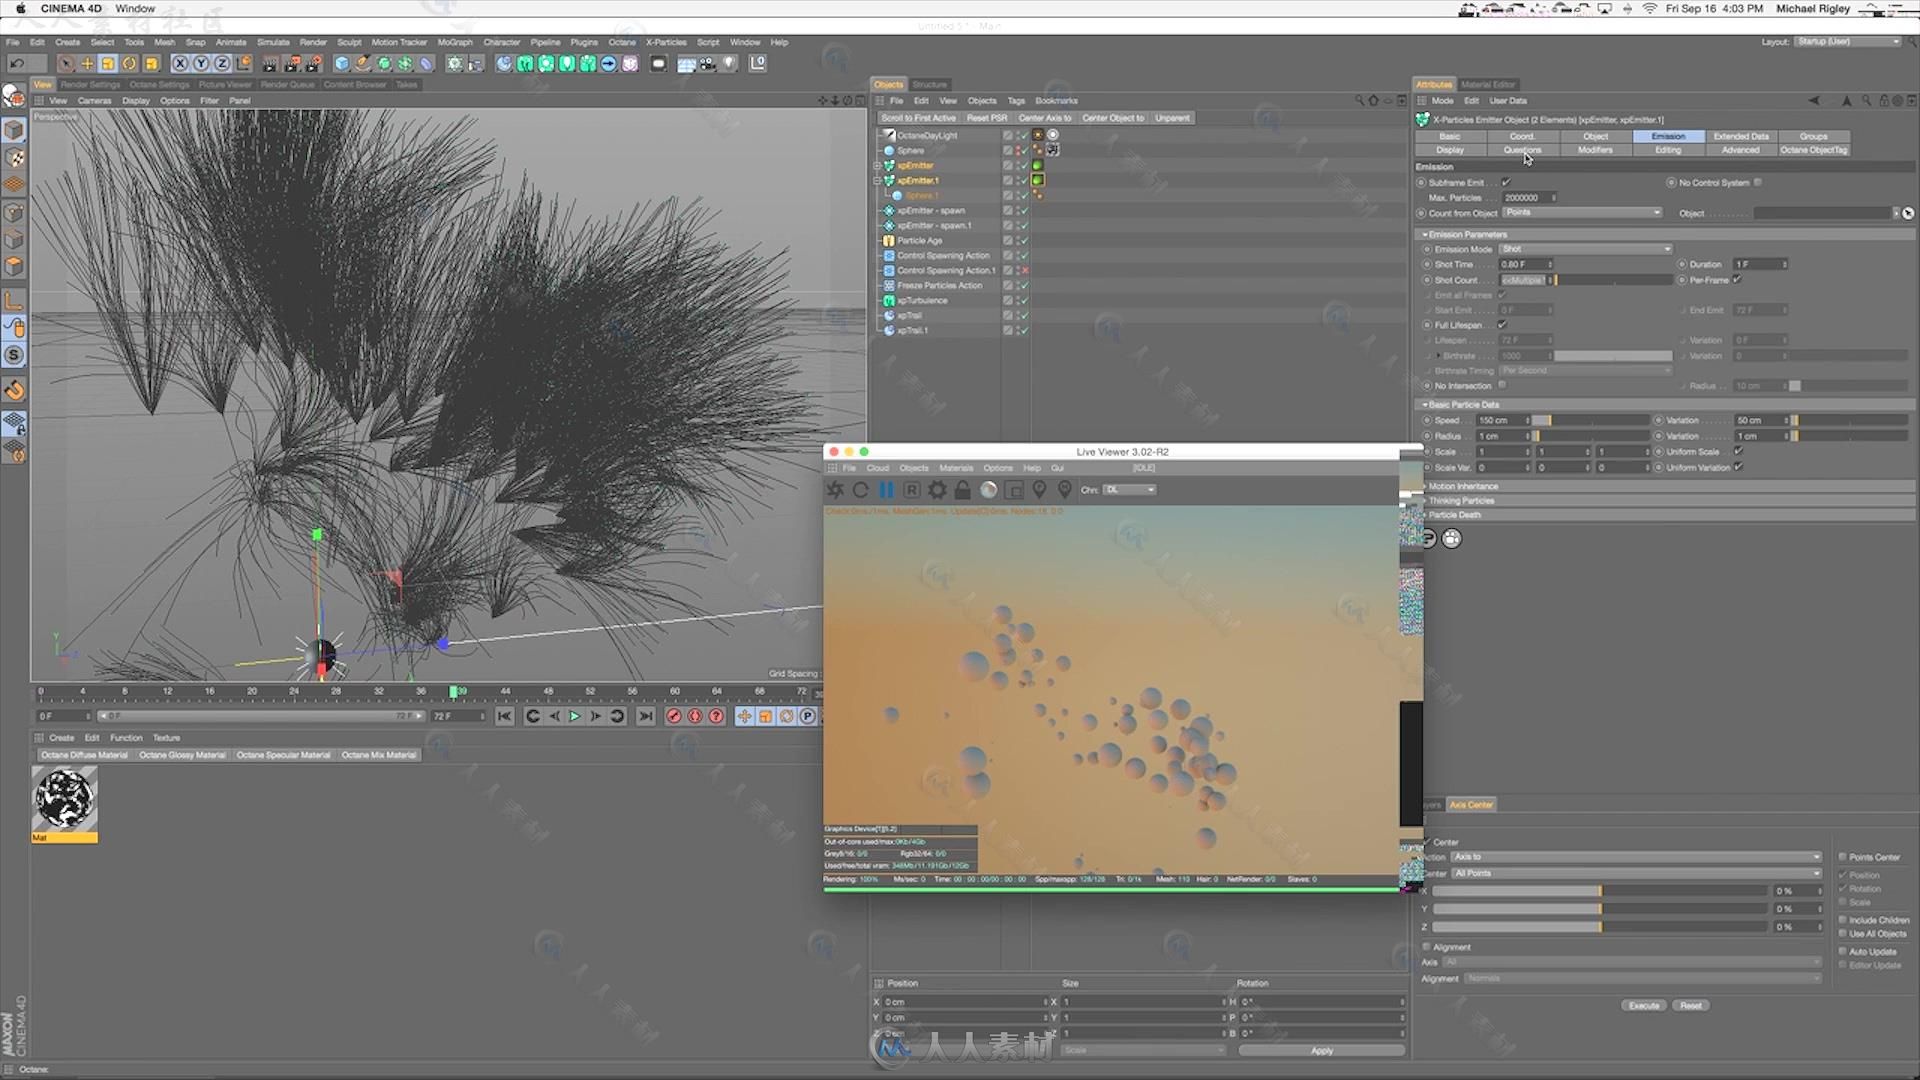Image resolution: width=1920 pixels, height=1080 pixels.
Task: Select the Mat material thumbnail
Action: pos(65,799)
